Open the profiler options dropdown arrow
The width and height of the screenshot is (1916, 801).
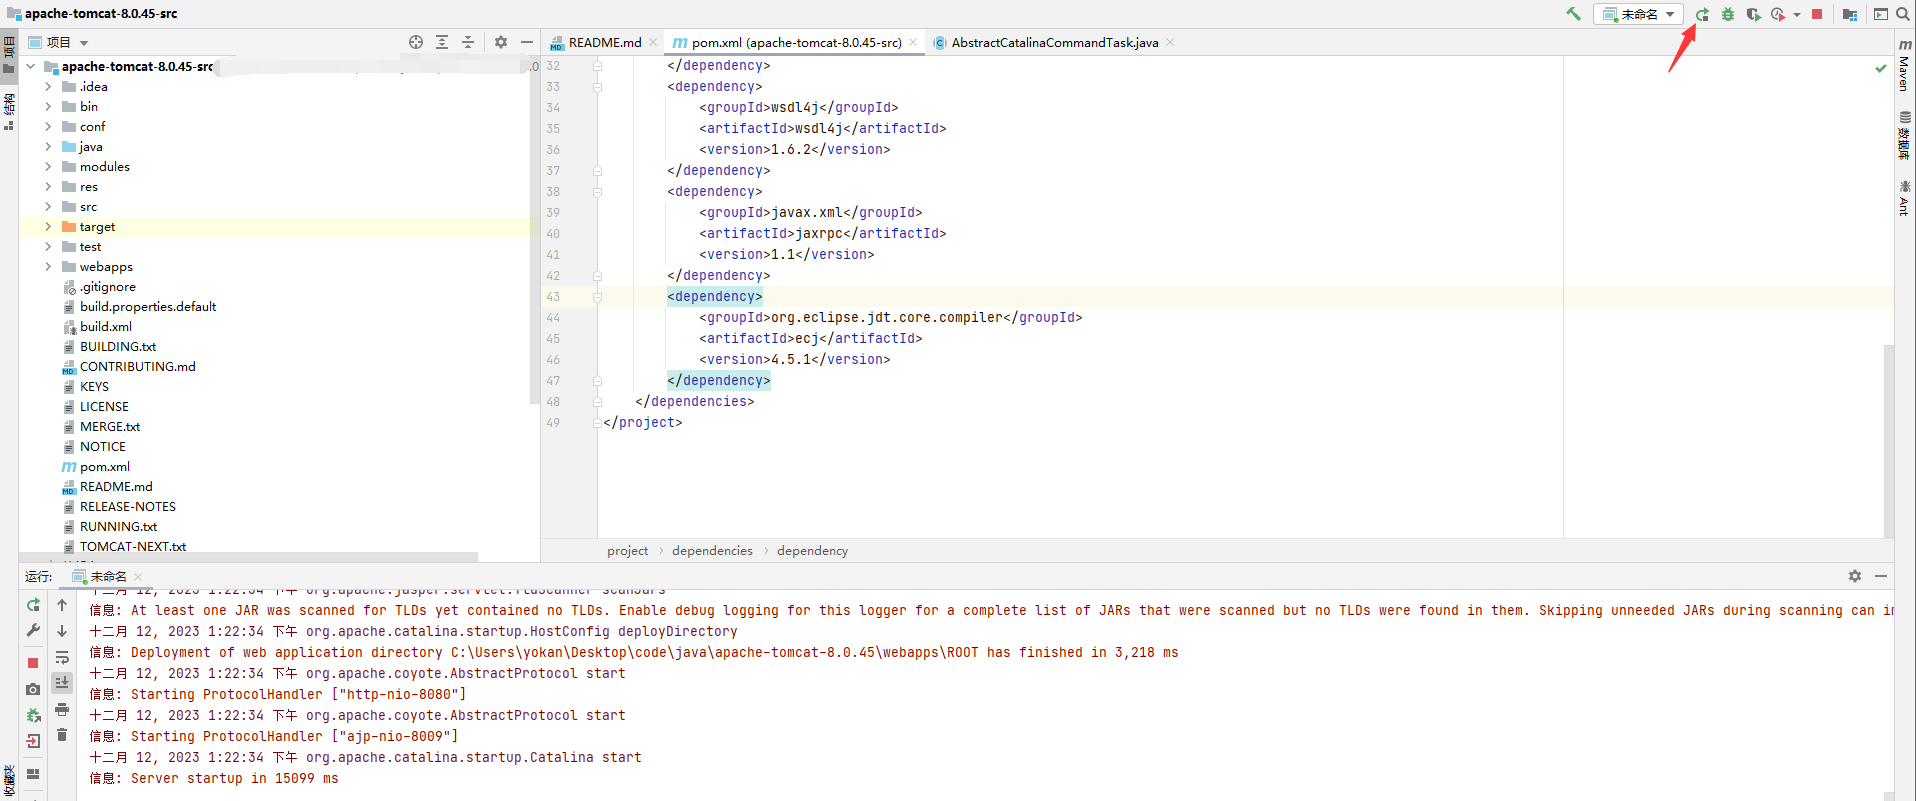coord(1797,15)
